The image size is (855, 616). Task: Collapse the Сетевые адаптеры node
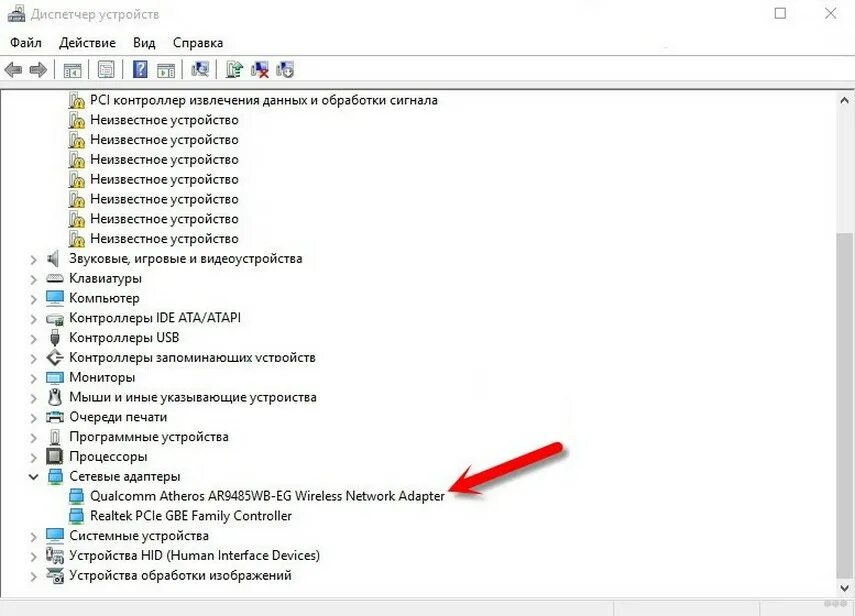coord(34,477)
